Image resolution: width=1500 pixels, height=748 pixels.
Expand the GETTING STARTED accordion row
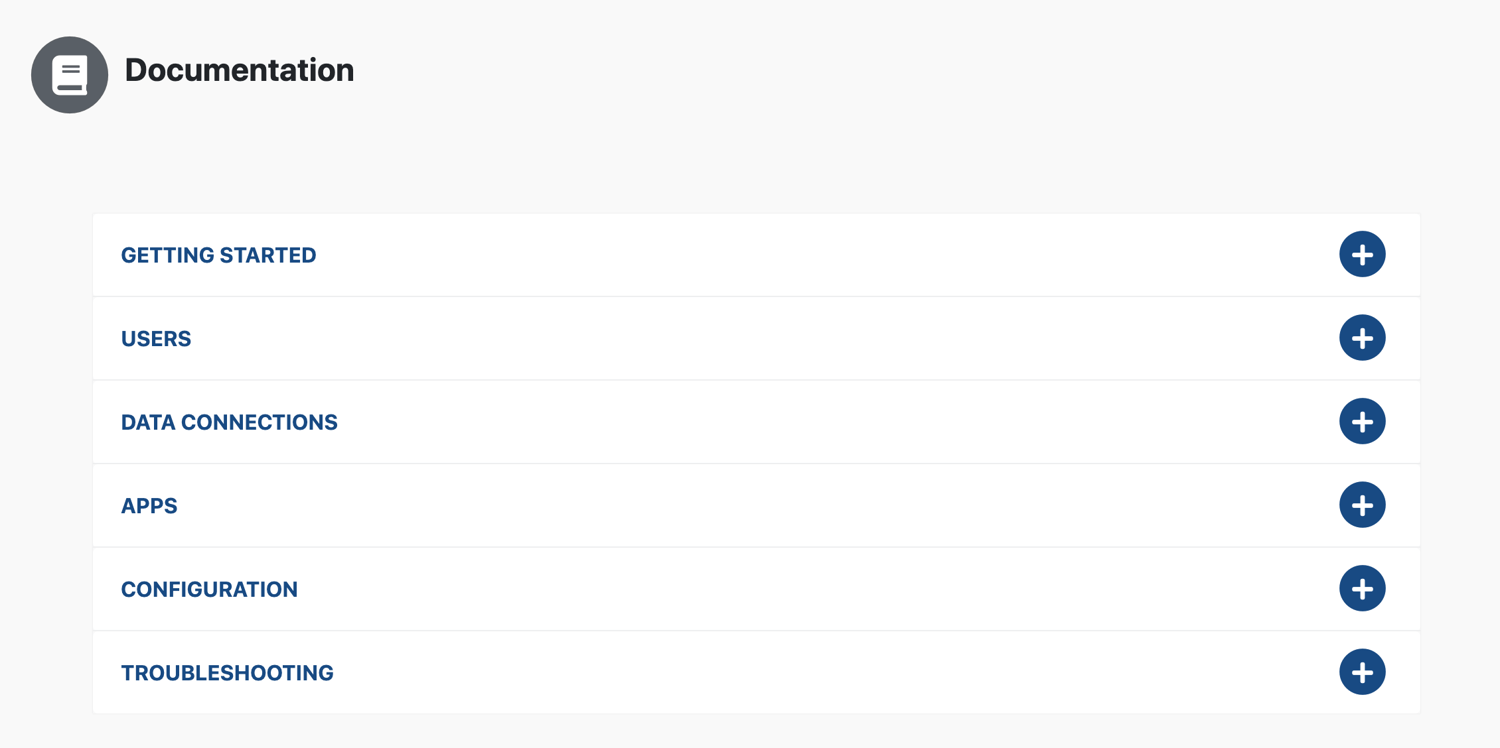756,255
